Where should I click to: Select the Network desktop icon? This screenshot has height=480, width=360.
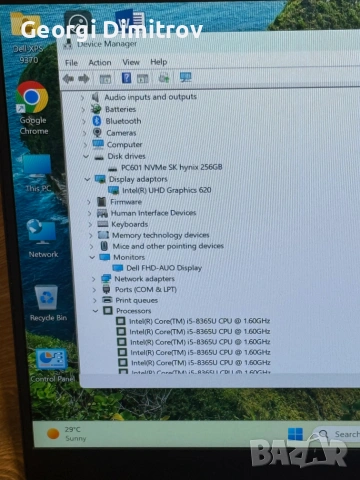pyautogui.click(x=43, y=238)
